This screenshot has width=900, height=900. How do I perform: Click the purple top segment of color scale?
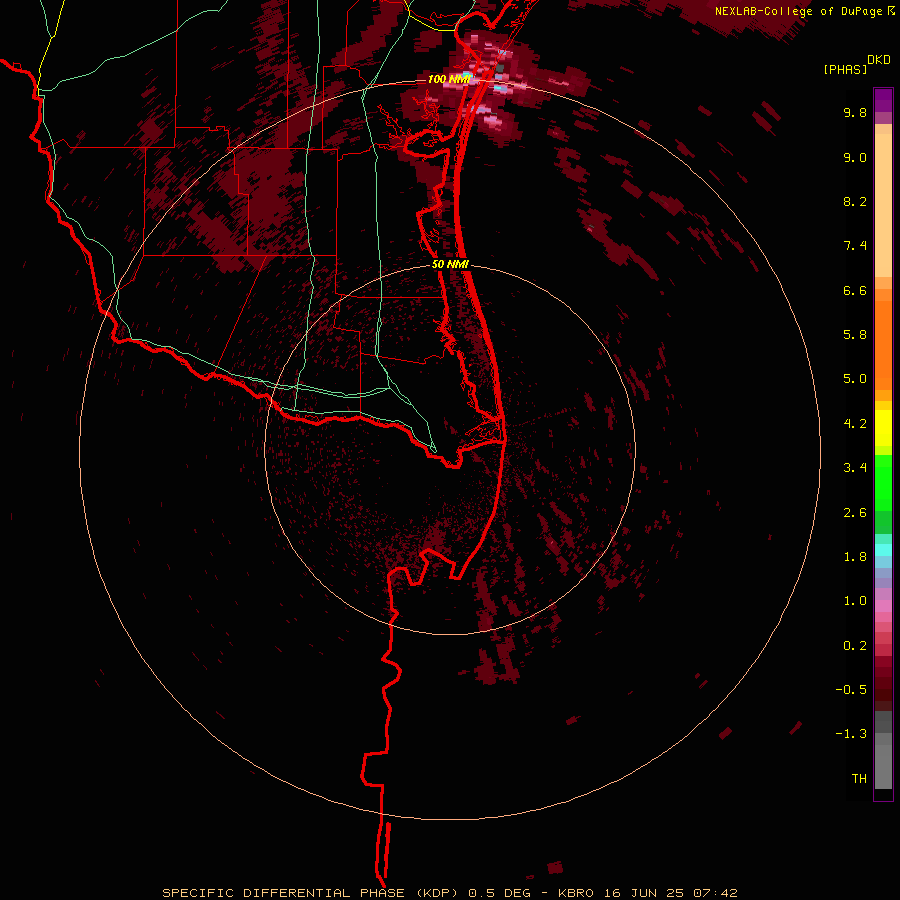(883, 100)
